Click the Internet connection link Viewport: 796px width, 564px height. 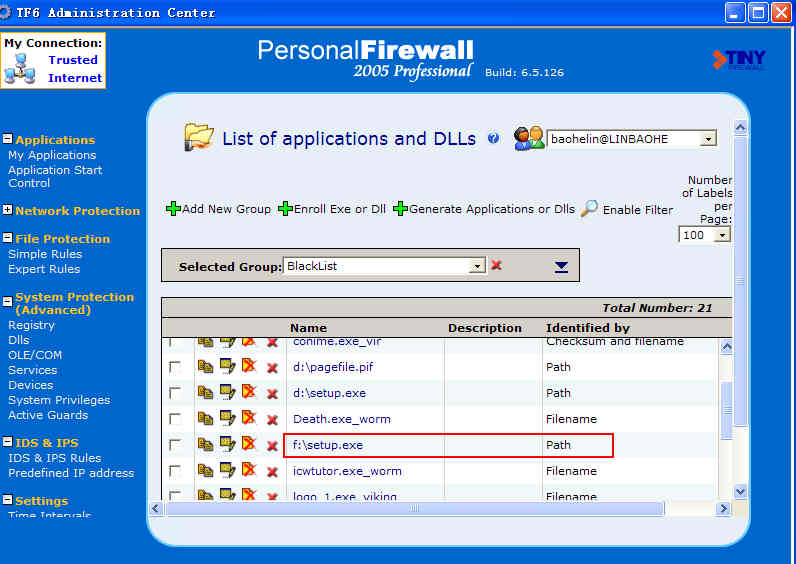tap(75, 78)
